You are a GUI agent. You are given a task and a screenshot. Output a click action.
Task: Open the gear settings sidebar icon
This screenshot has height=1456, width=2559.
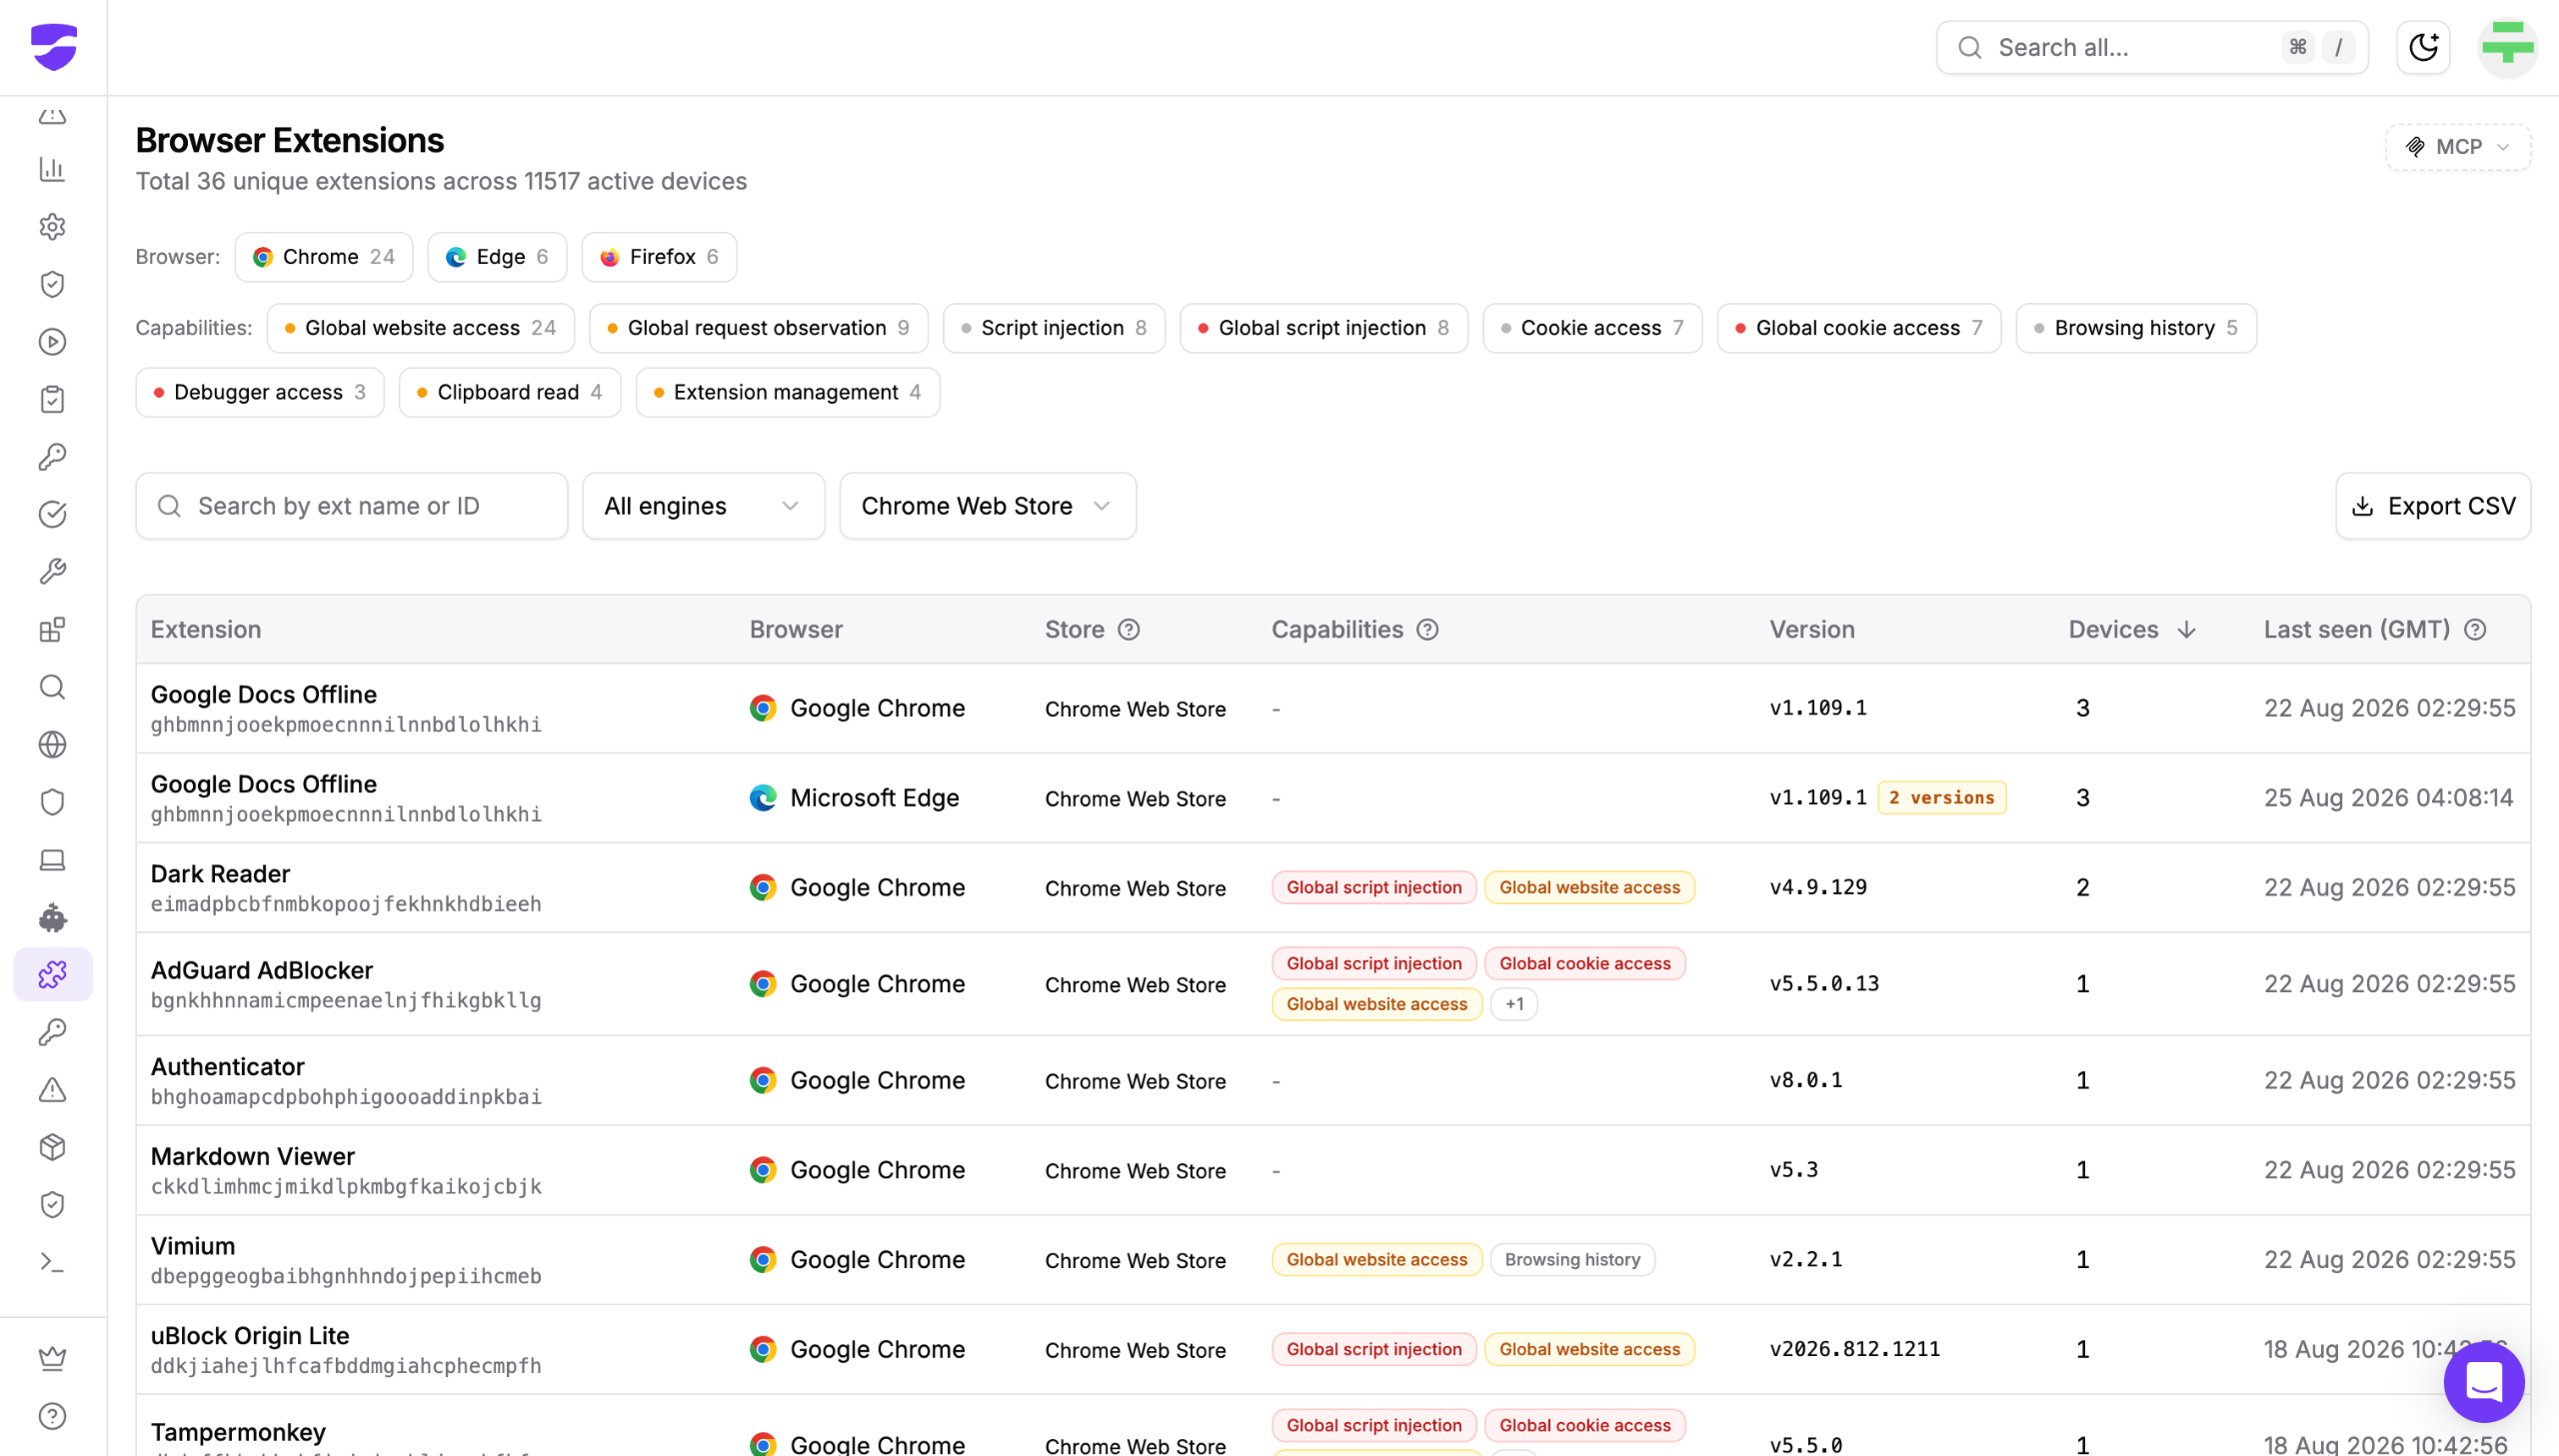[x=52, y=227]
